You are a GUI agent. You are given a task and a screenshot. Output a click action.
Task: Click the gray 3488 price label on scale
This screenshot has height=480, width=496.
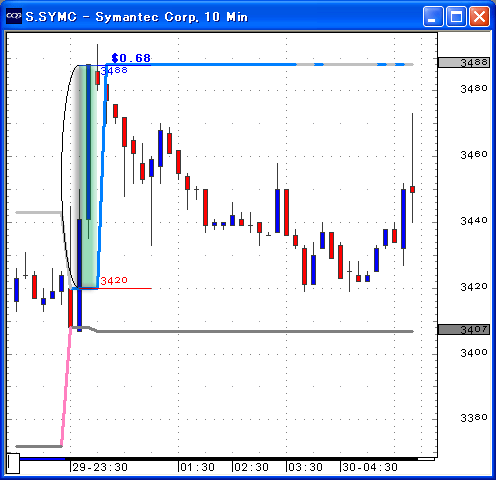[x=464, y=62]
